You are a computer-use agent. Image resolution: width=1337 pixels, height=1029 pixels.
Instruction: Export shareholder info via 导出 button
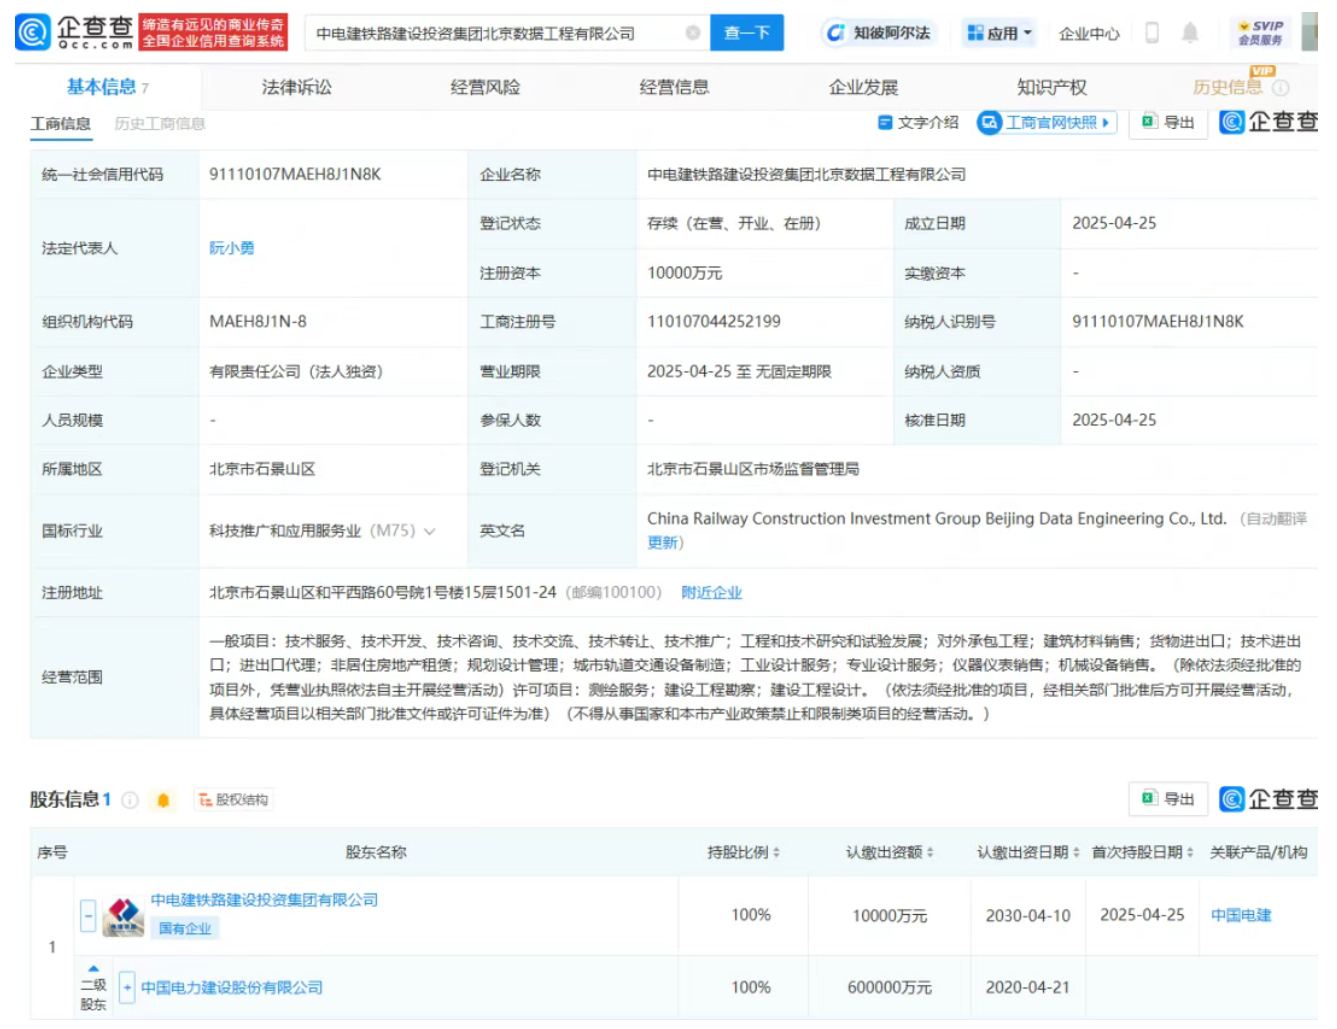coord(1168,799)
